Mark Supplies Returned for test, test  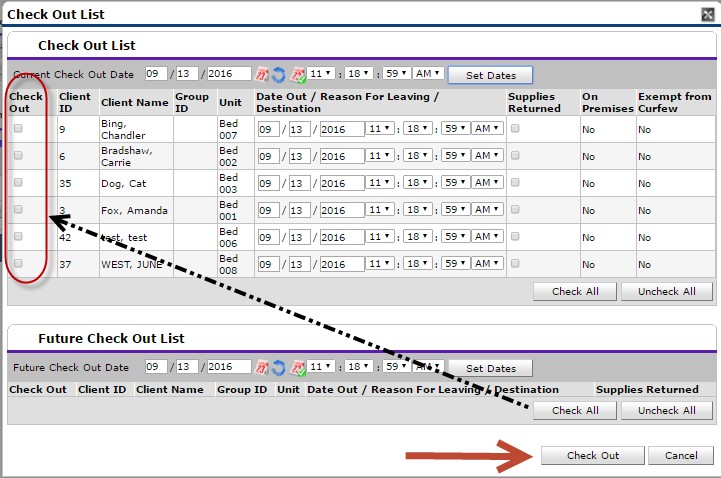[x=515, y=236]
